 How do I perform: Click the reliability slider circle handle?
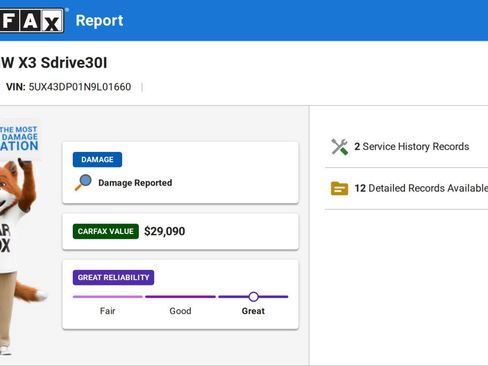253,296
